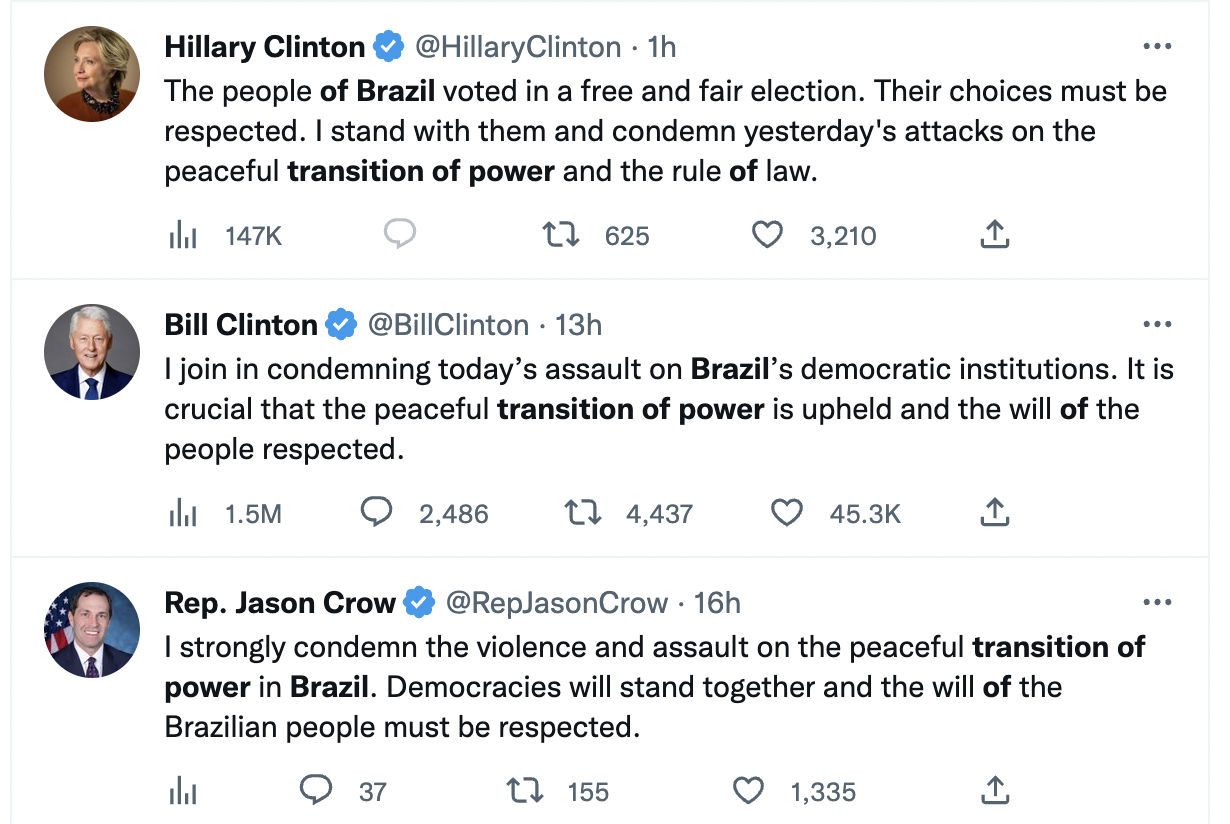
Task: Reply to Bill Clinton's tweet
Action: (x=375, y=513)
